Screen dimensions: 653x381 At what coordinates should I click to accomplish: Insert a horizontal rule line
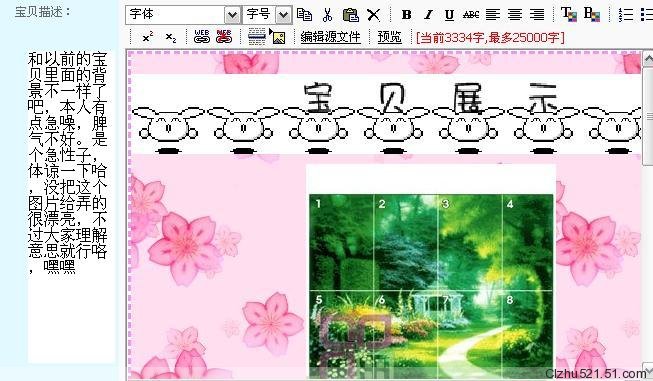[x=257, y=37]
